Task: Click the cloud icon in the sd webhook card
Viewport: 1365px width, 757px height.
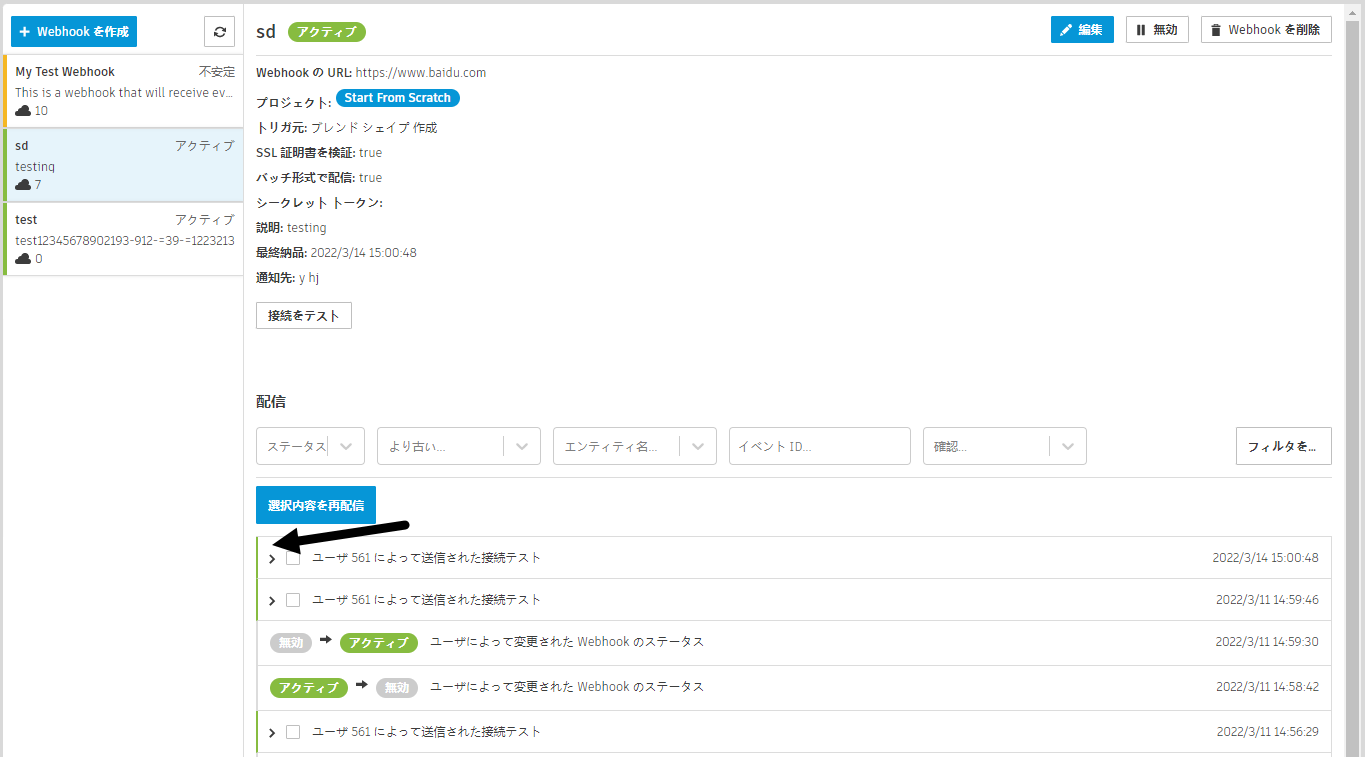Action: point(23,185)
